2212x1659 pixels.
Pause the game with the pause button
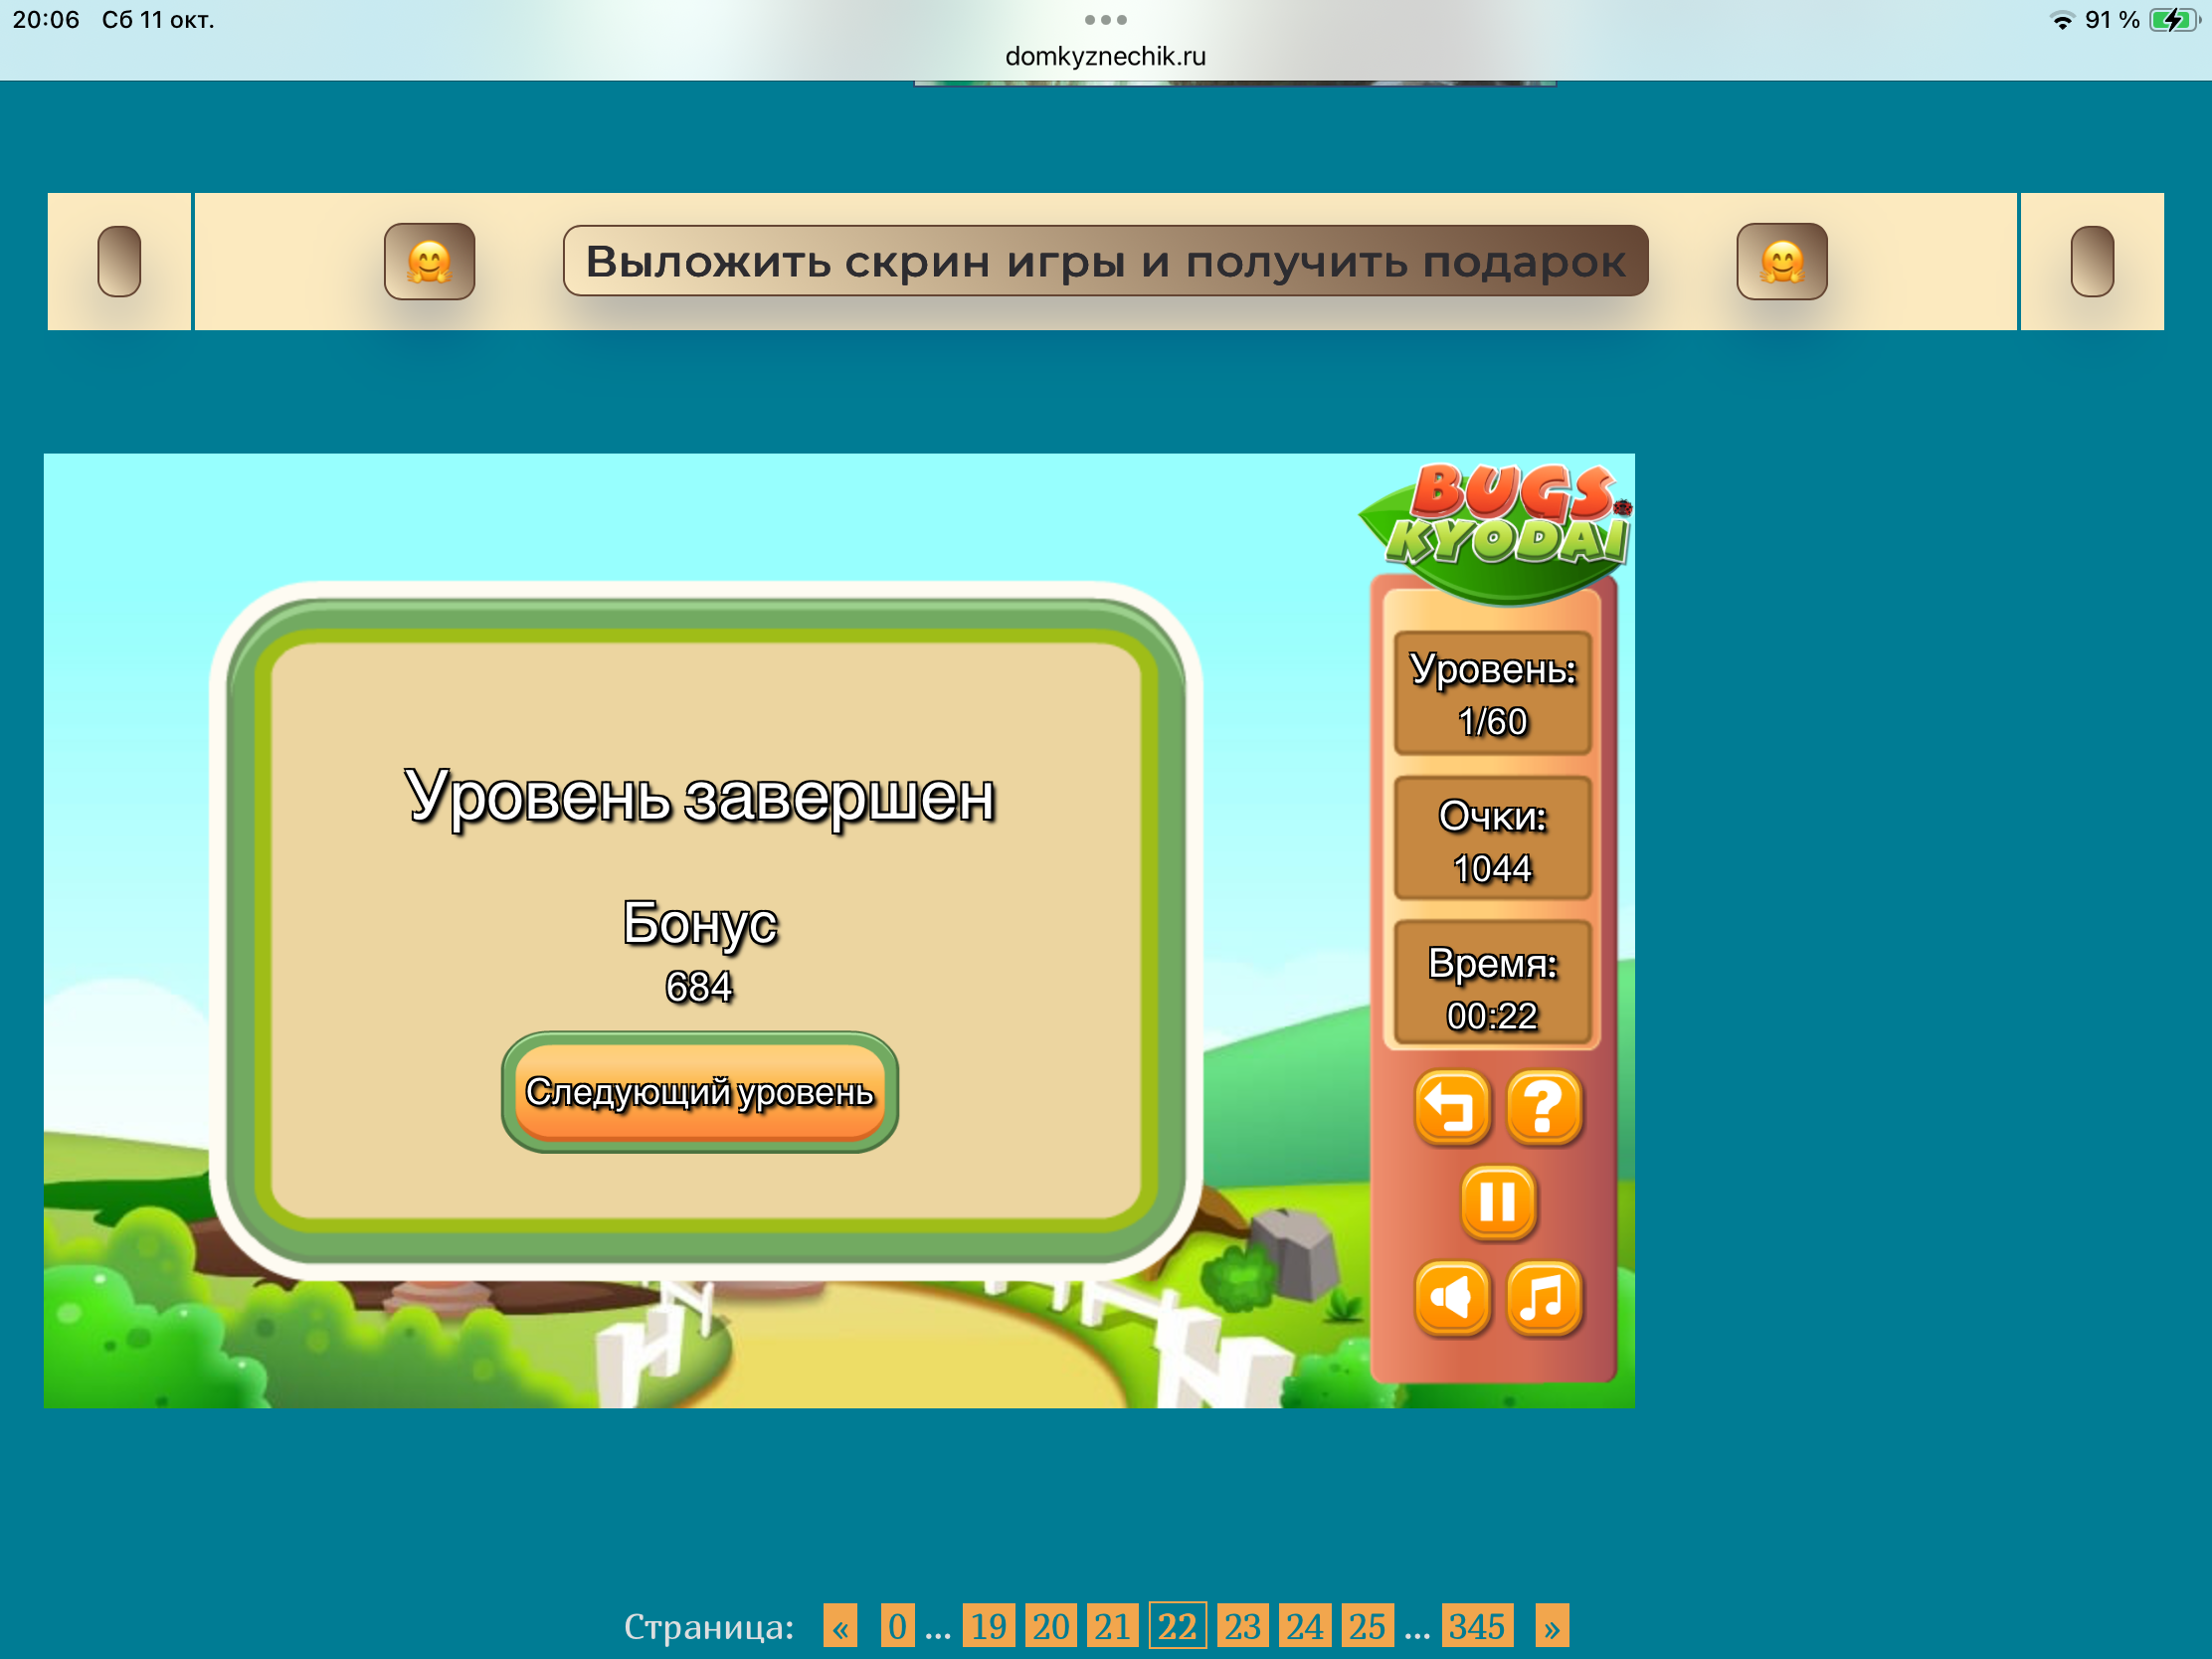pos(1497,1201)
